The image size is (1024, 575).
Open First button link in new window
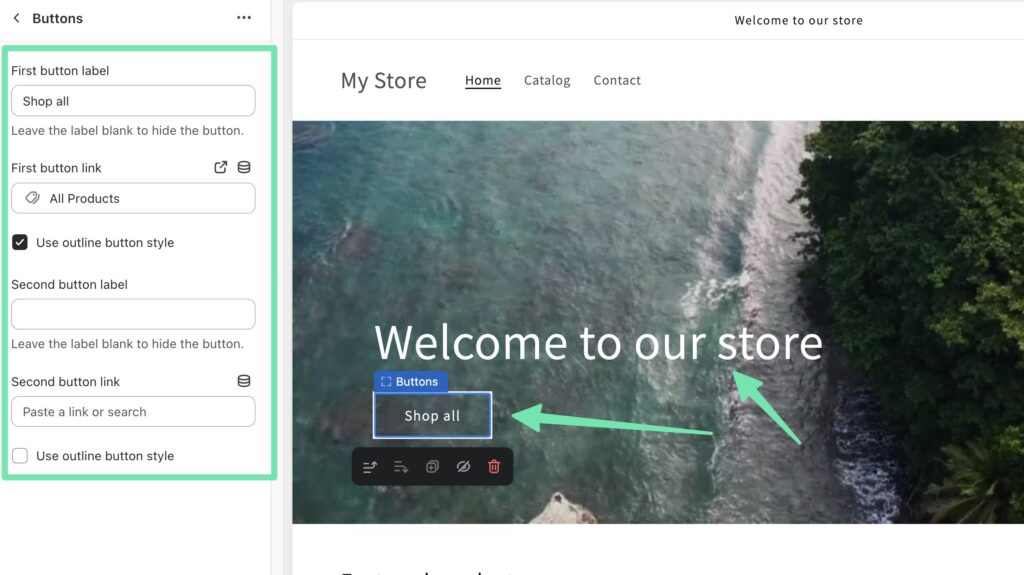click(x=221, y=168)
